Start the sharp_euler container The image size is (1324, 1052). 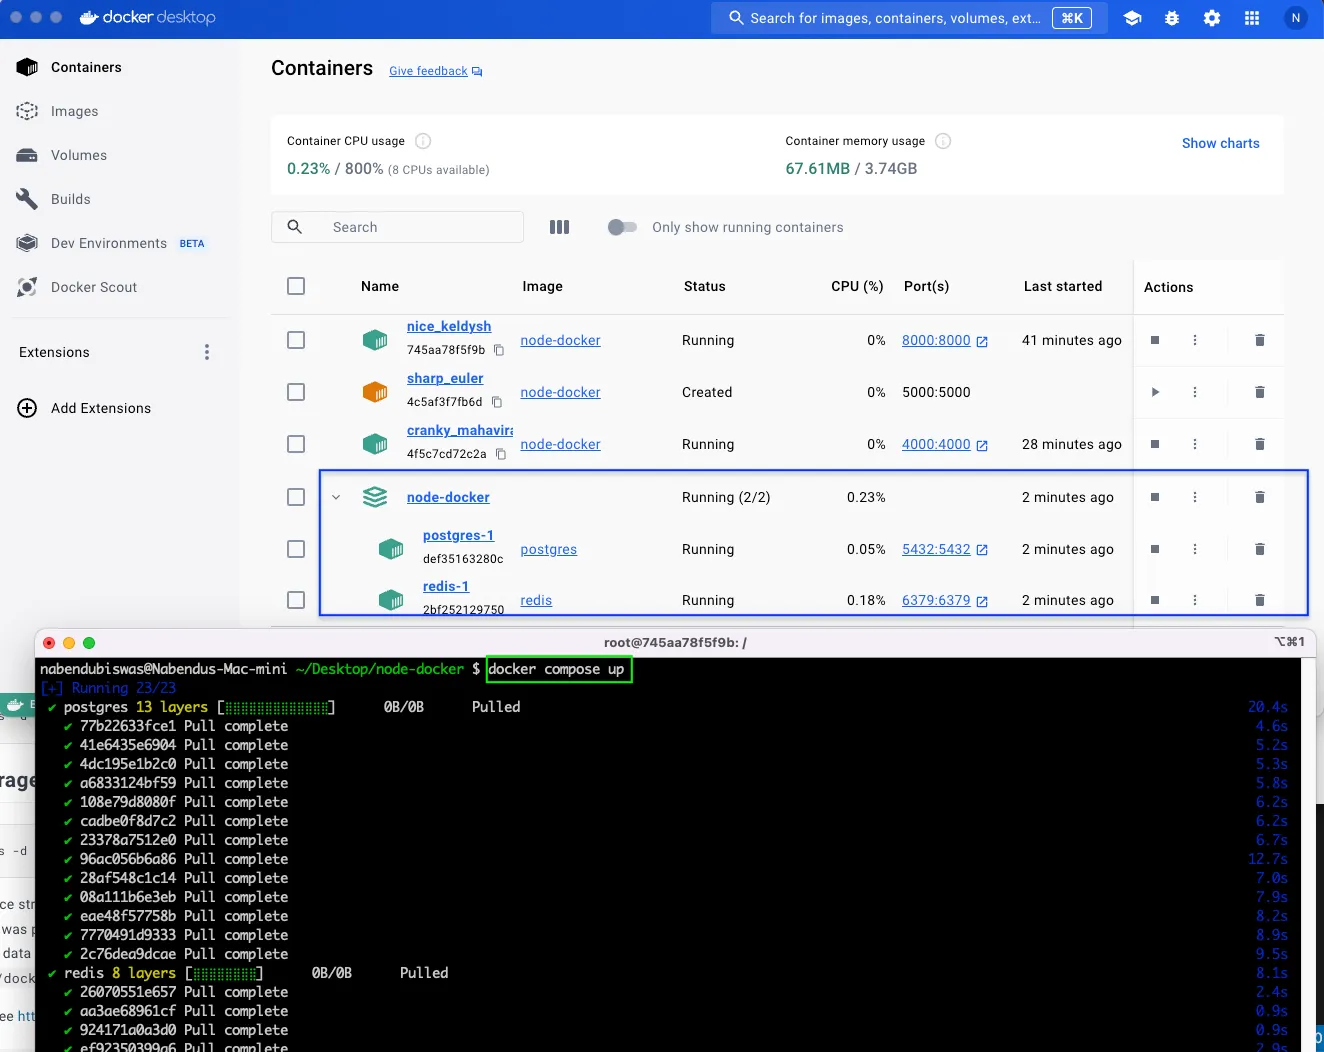click(1155, 392)
